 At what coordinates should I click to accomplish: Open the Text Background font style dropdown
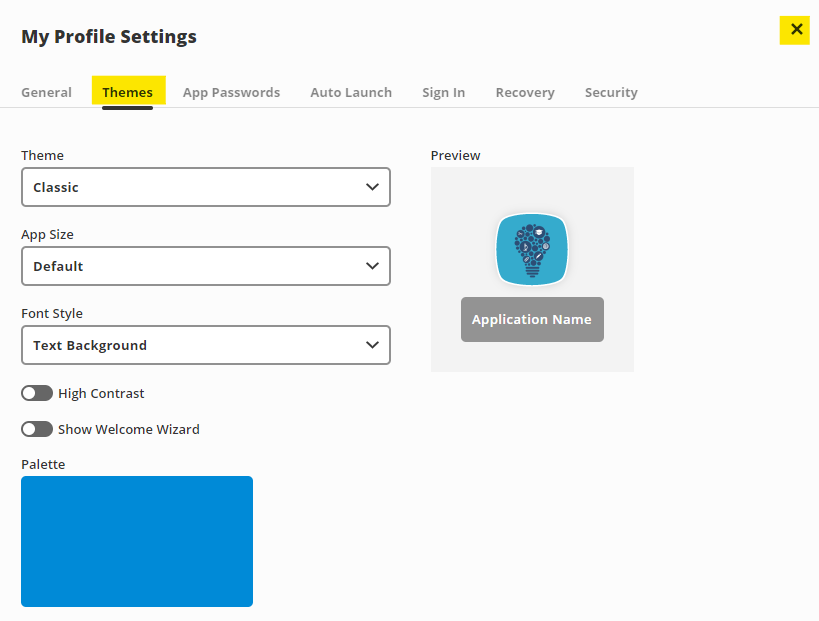pyautogui.click(x=205, y=345)
